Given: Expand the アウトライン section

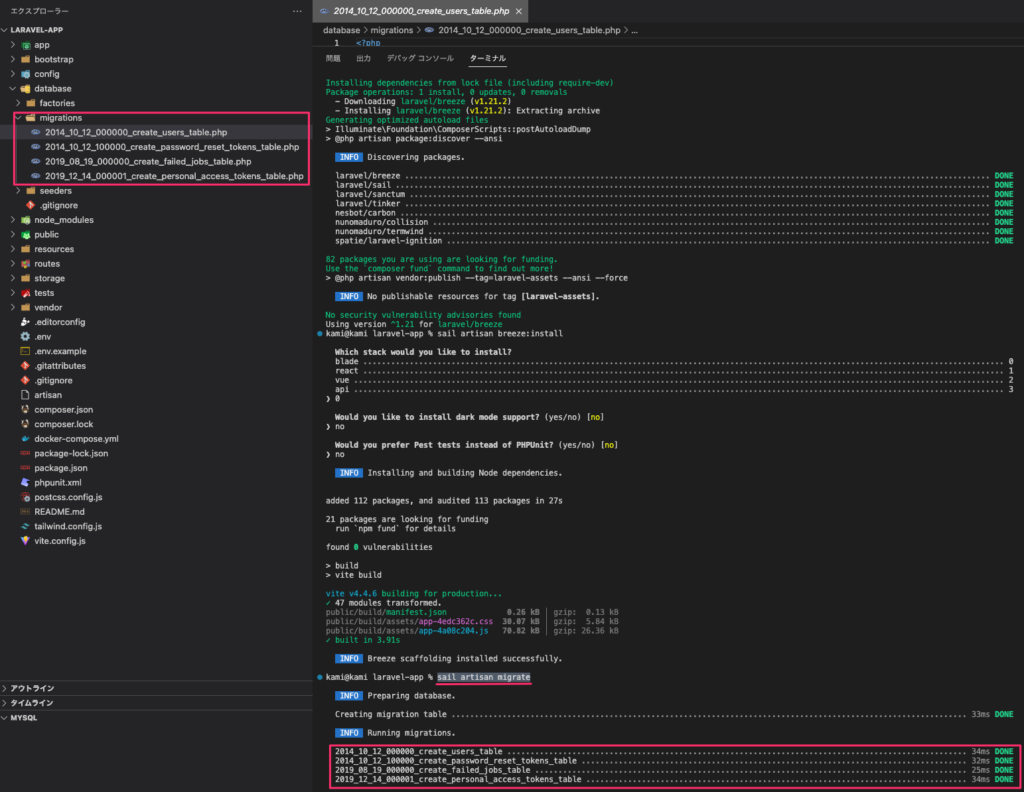Looking at the screenshot, I should point(32,688).
